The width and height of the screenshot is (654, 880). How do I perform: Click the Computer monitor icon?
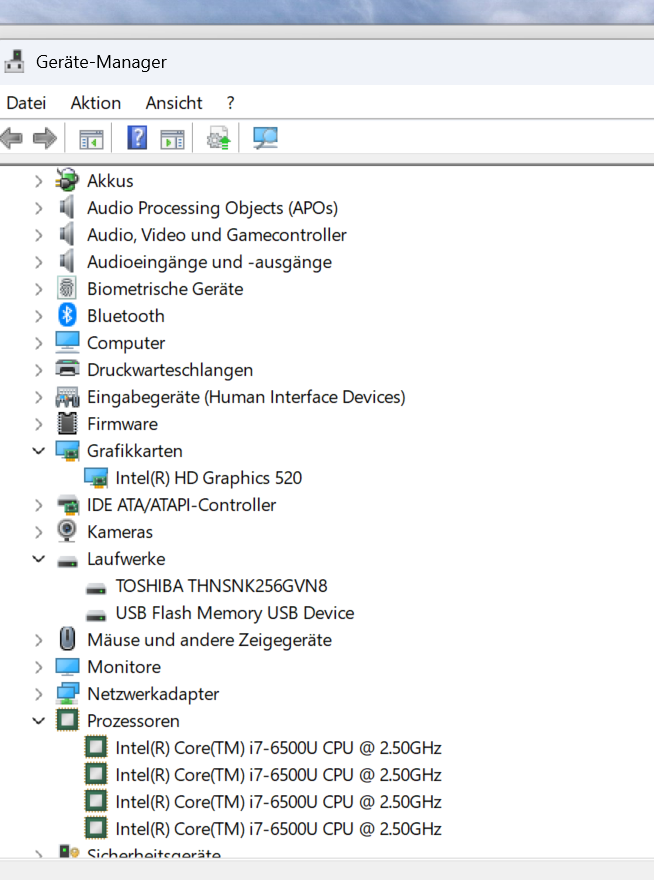pos(67,342)
